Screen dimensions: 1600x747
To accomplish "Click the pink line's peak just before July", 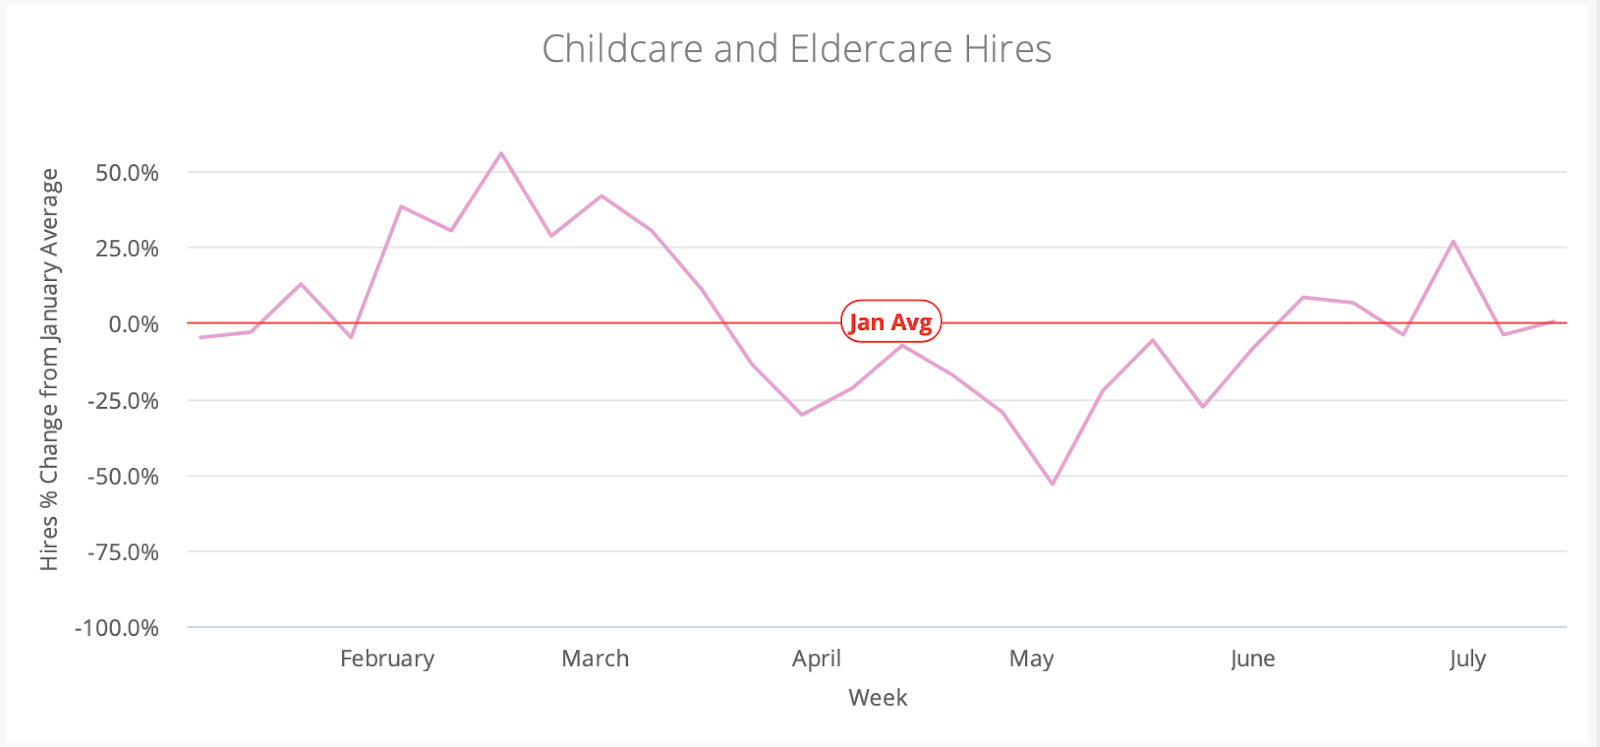I will point(1453,241).
